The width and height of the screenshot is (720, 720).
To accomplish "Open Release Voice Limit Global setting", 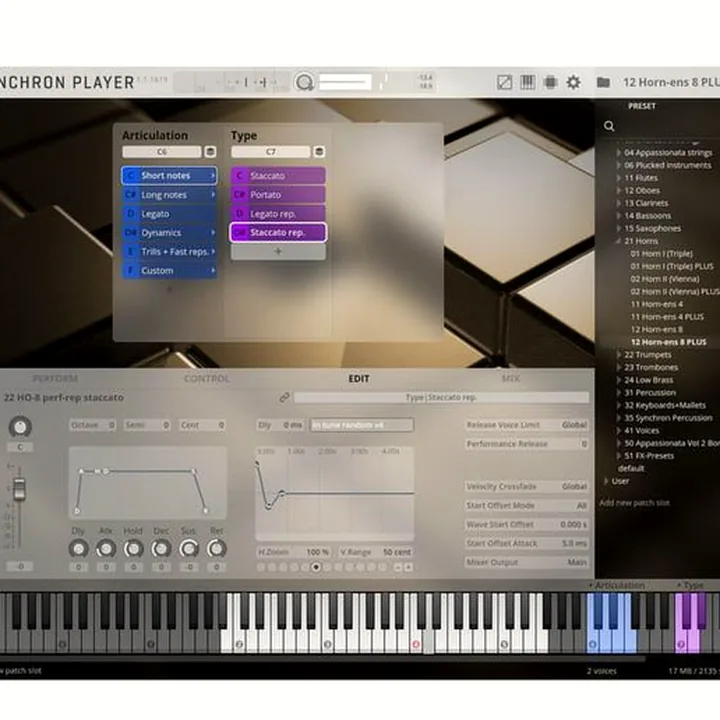I will [x=527, y=425].
